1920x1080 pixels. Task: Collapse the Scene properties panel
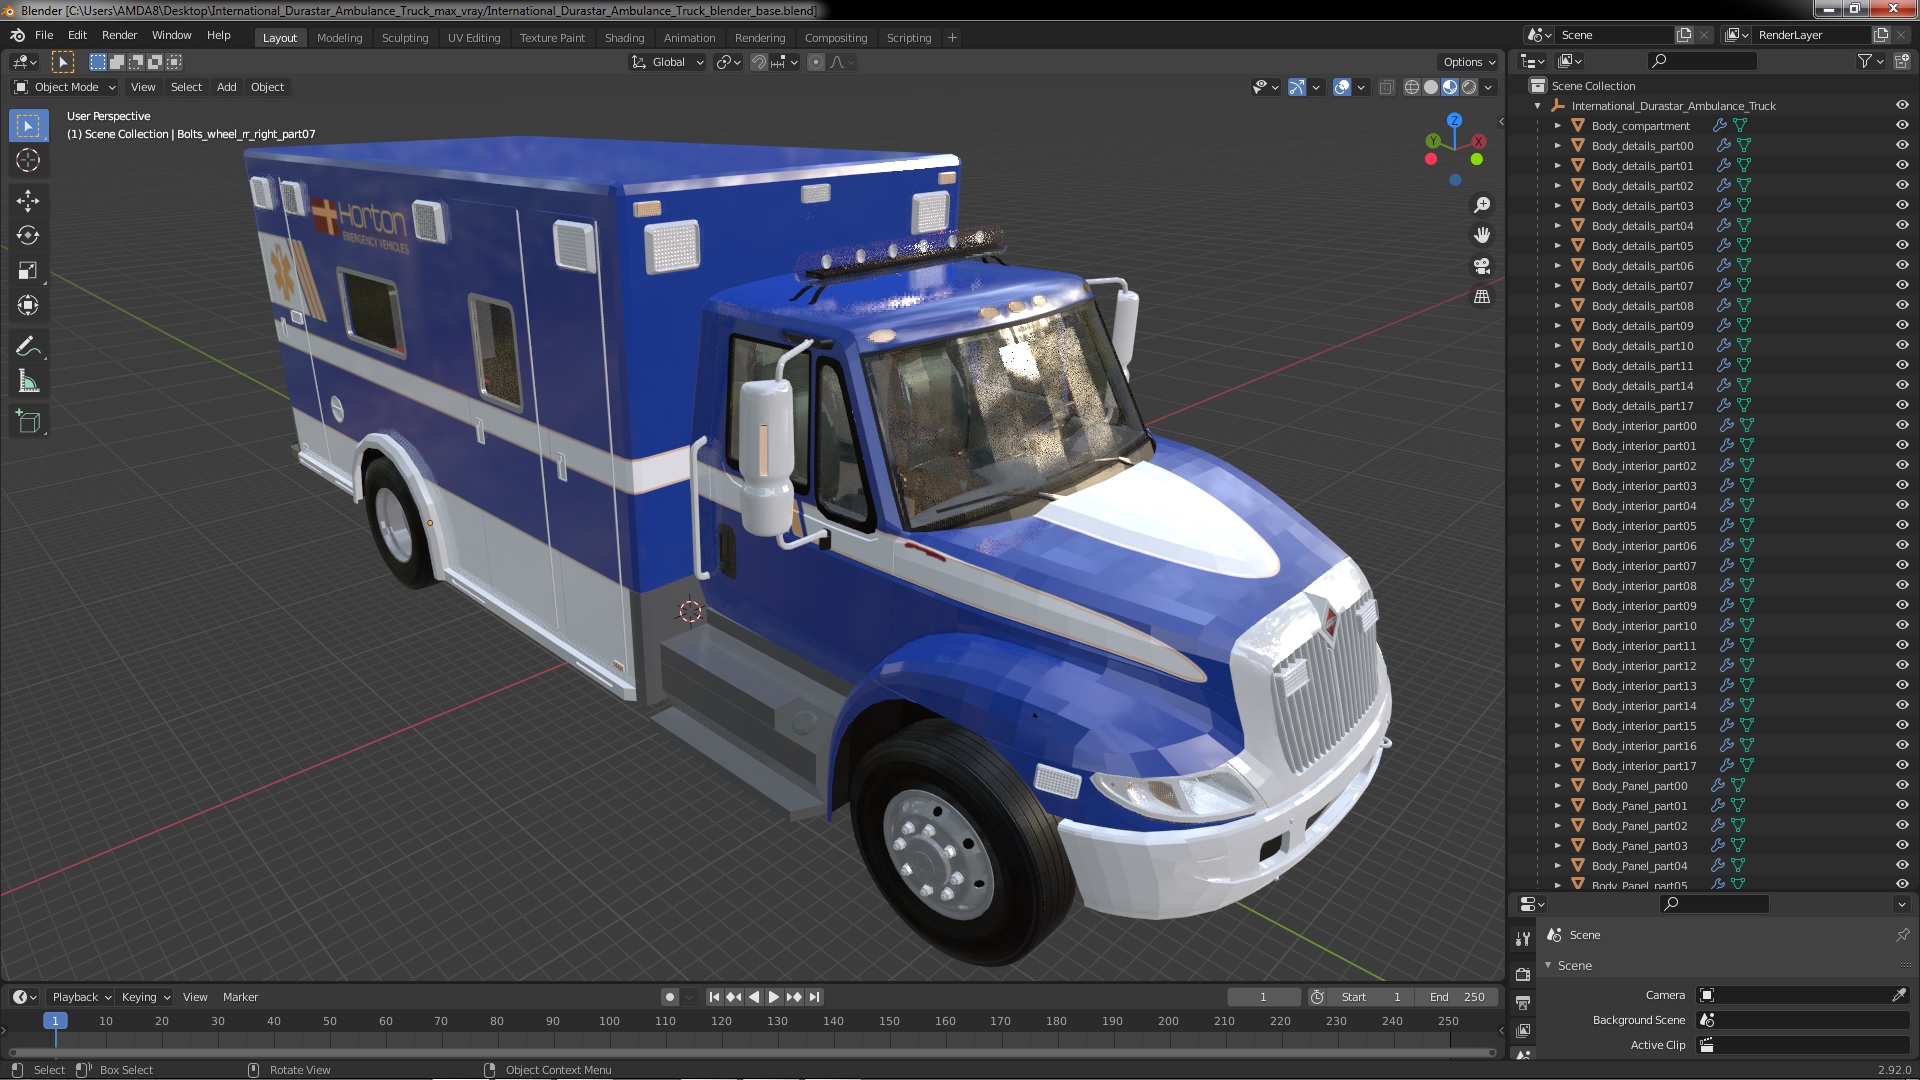pyautogui.click(x=1549, y=965)
